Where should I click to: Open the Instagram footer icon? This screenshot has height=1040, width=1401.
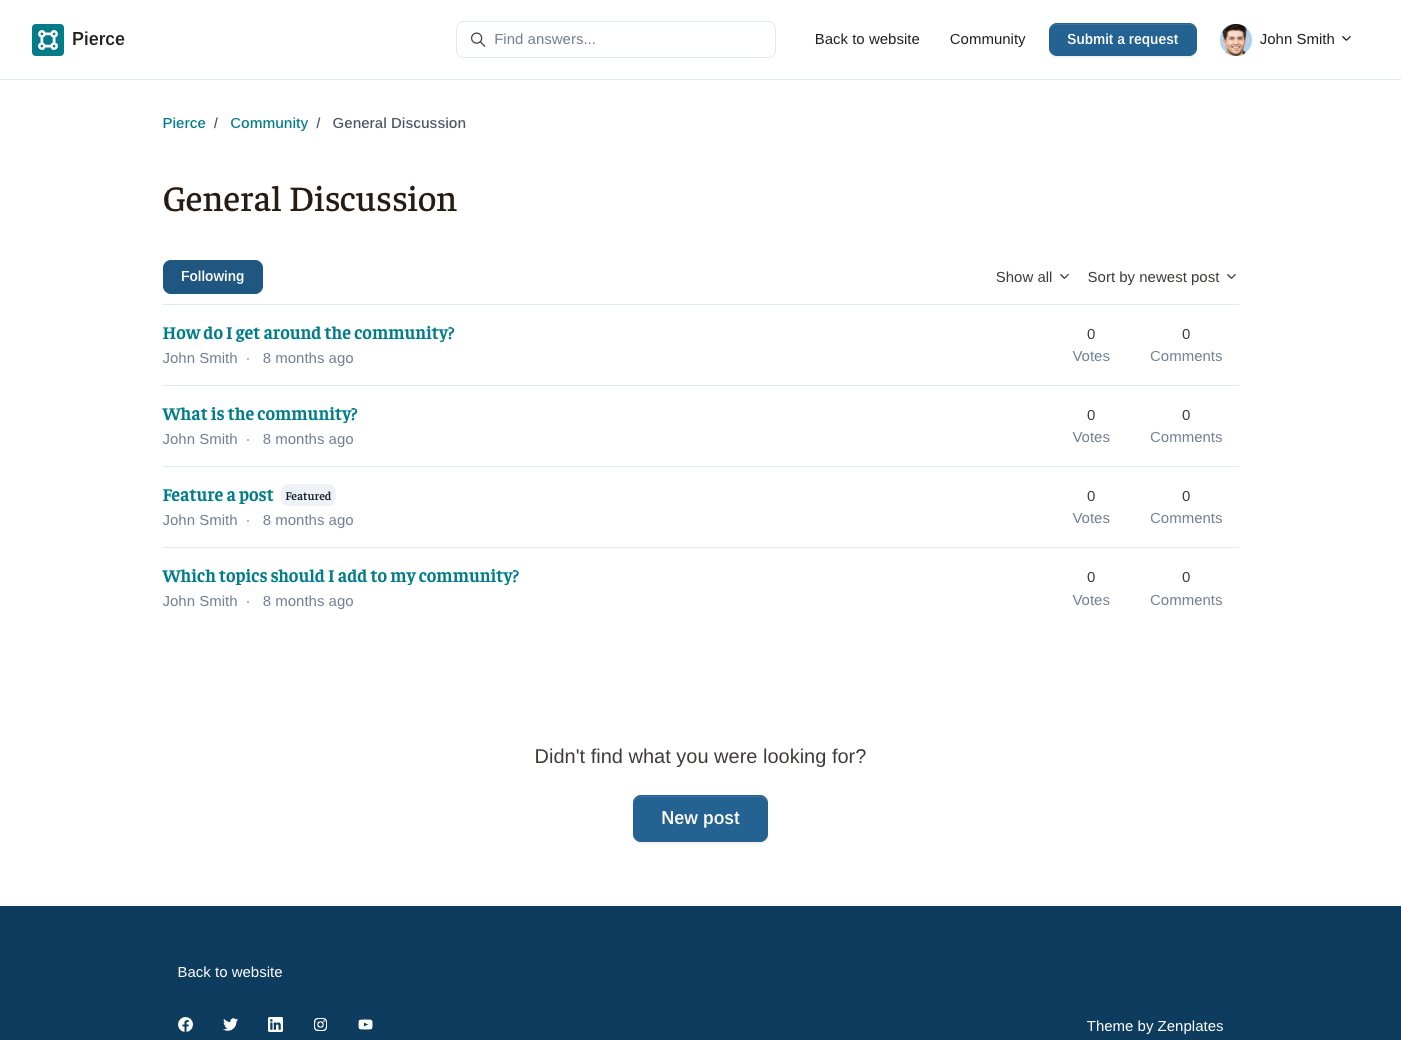(x=320, y=1024)
